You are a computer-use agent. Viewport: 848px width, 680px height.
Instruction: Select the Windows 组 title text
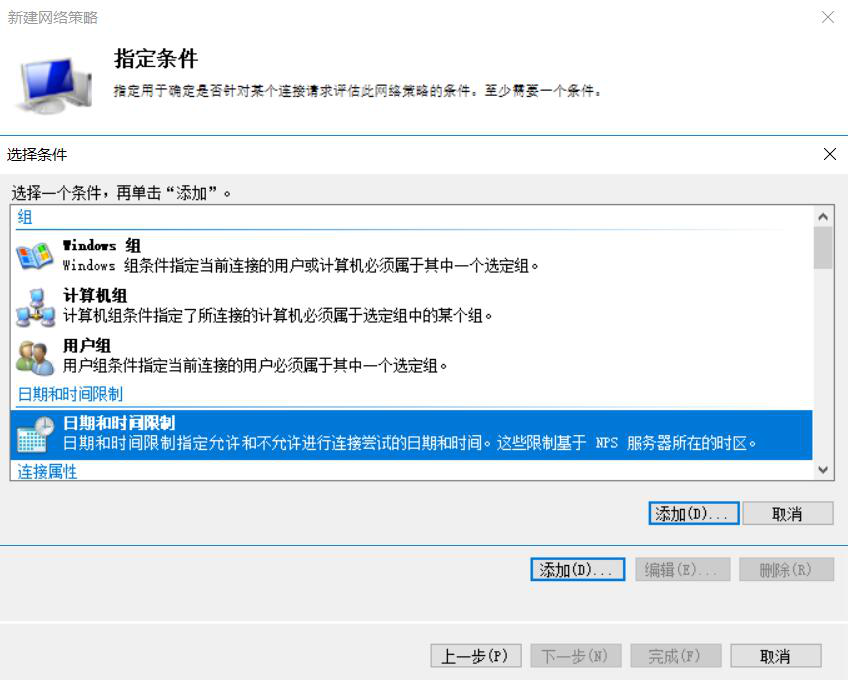102,246
